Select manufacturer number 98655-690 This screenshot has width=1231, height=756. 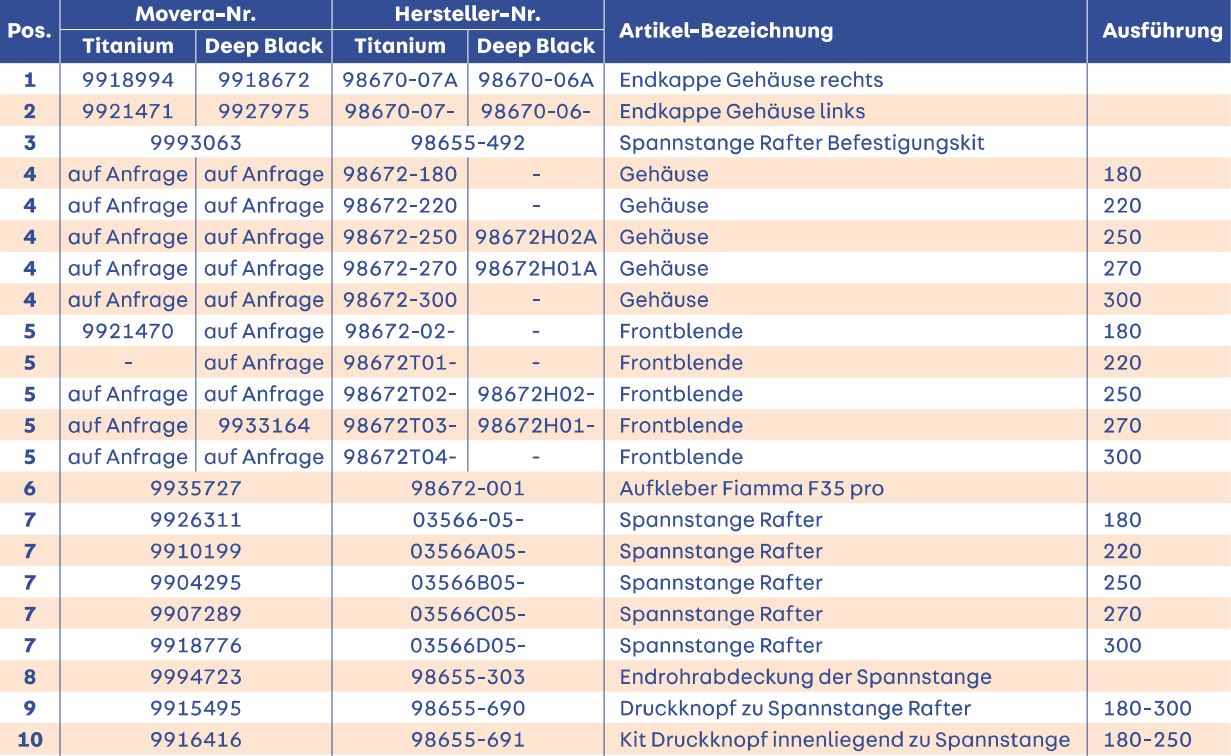tap(467, 708)
